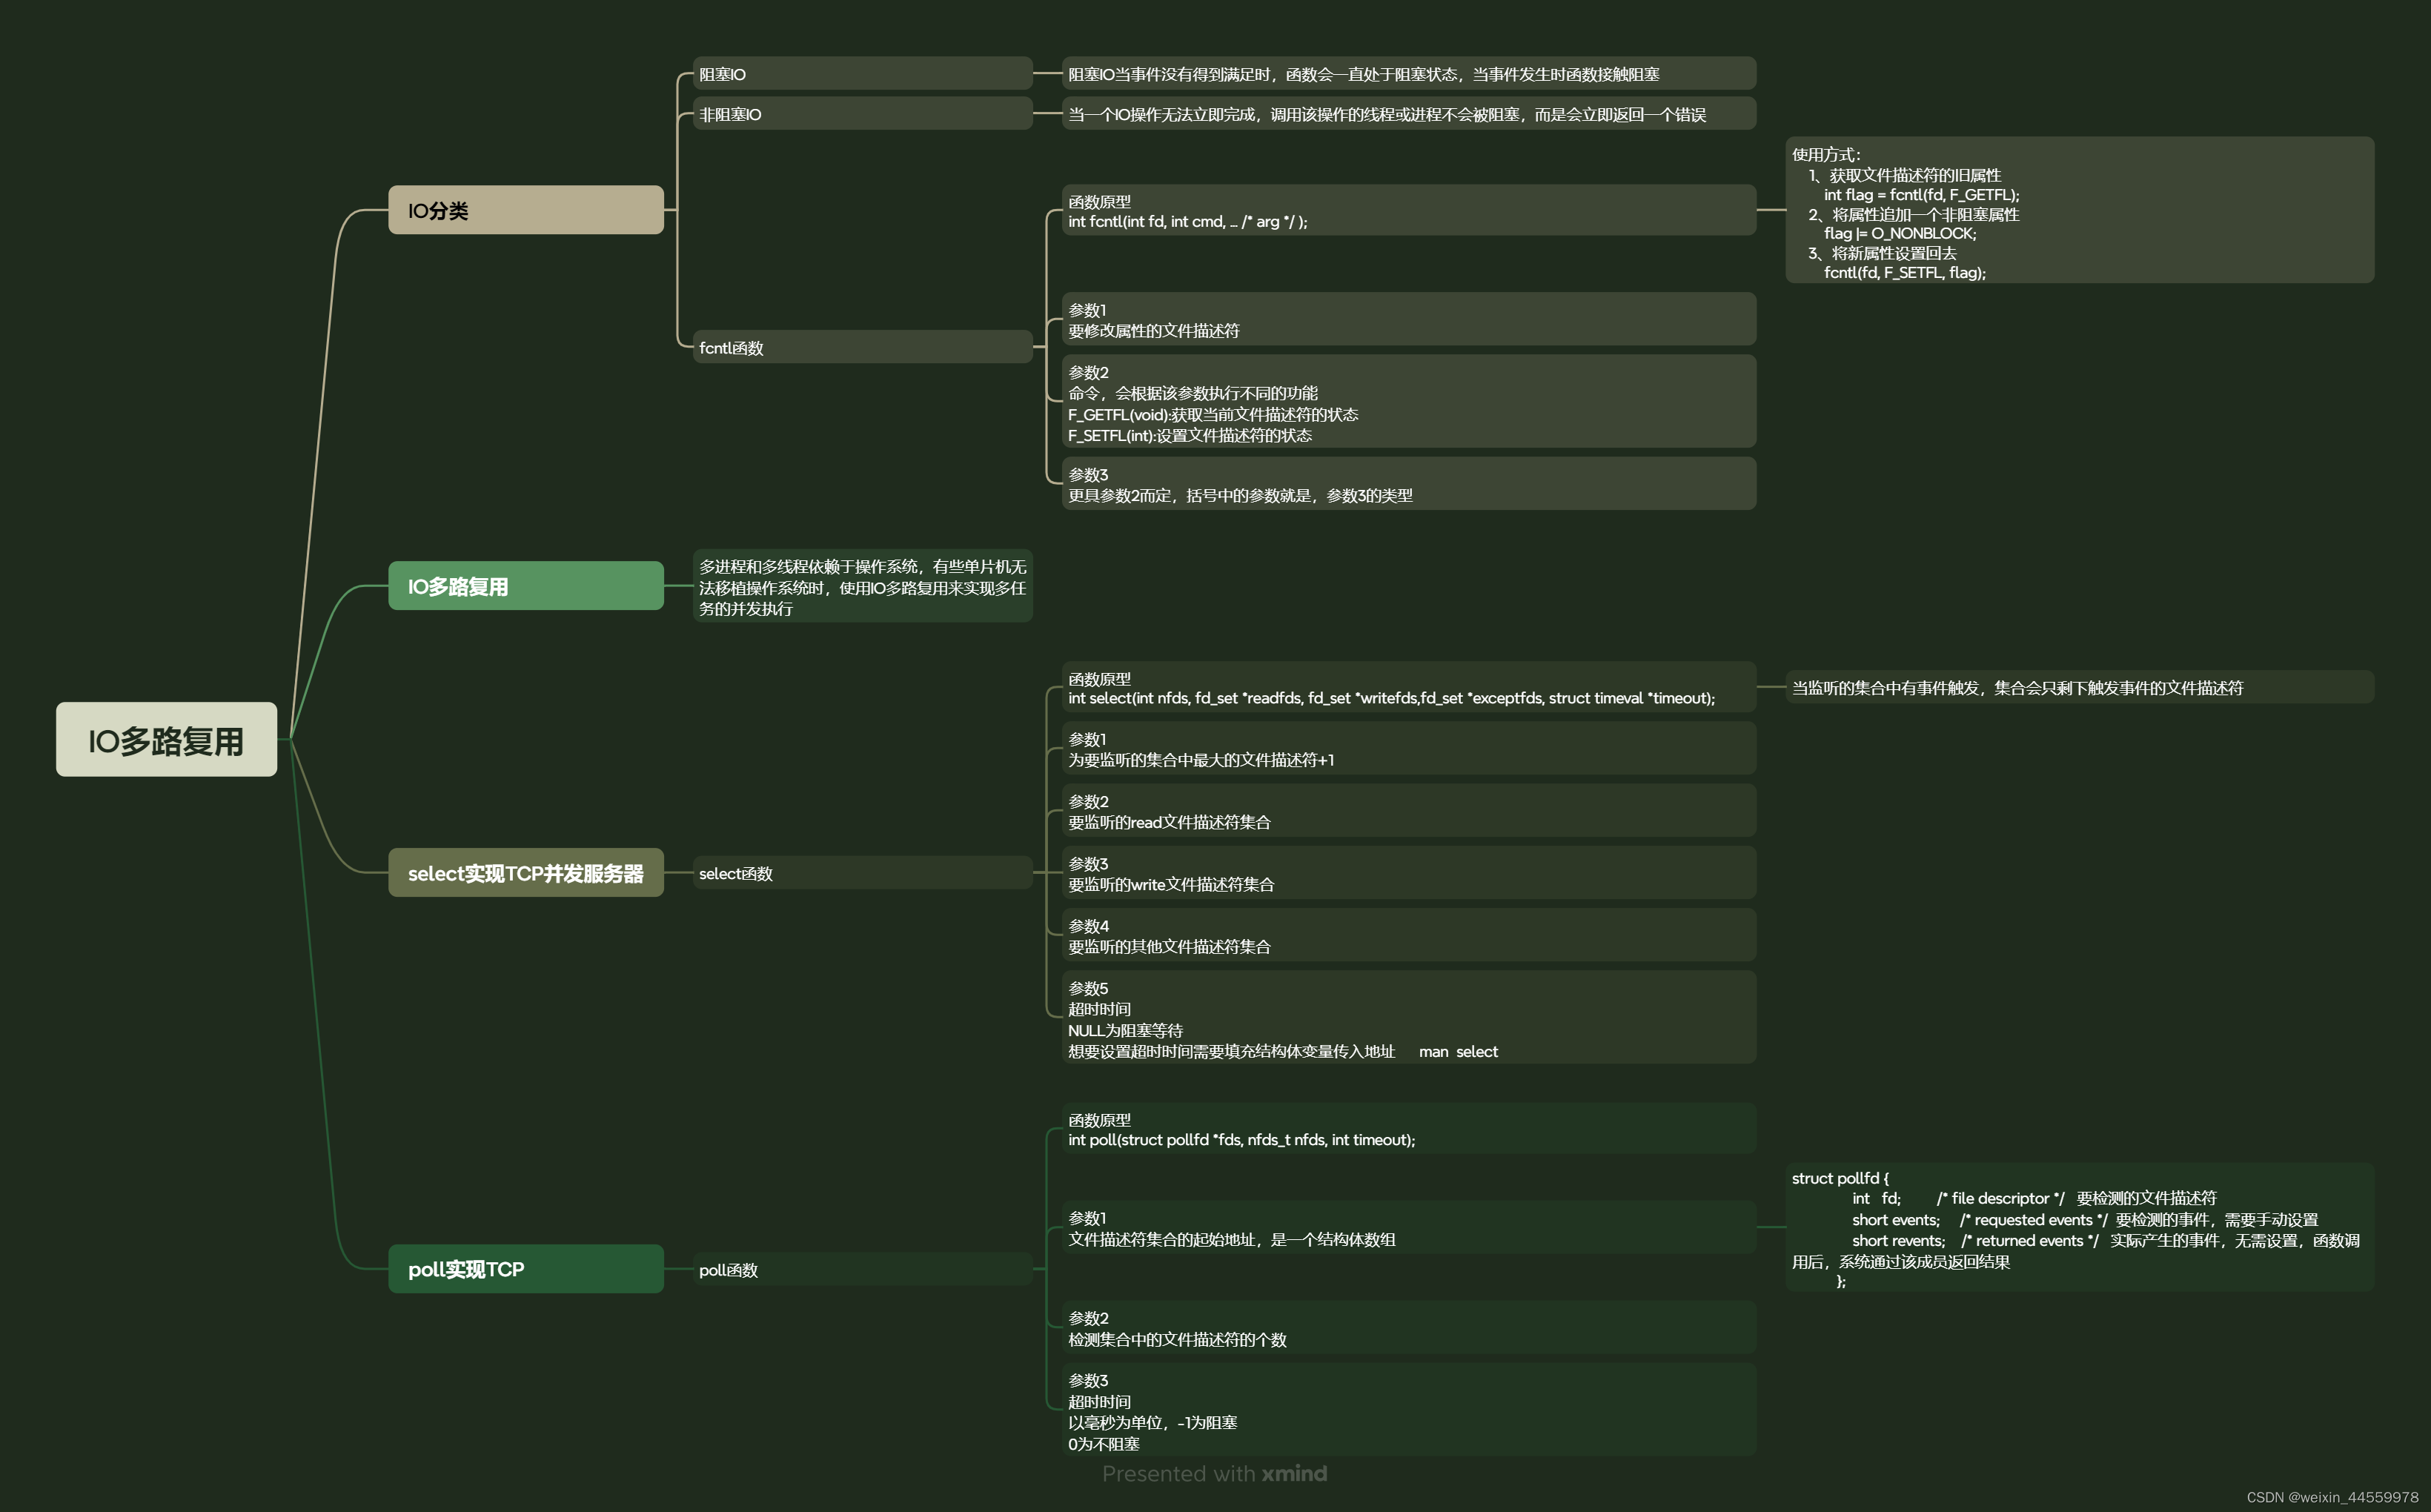Select fcntl 参数2 node with F_GETFL
2431x1512 pixels.
(x=1409, y=402)
